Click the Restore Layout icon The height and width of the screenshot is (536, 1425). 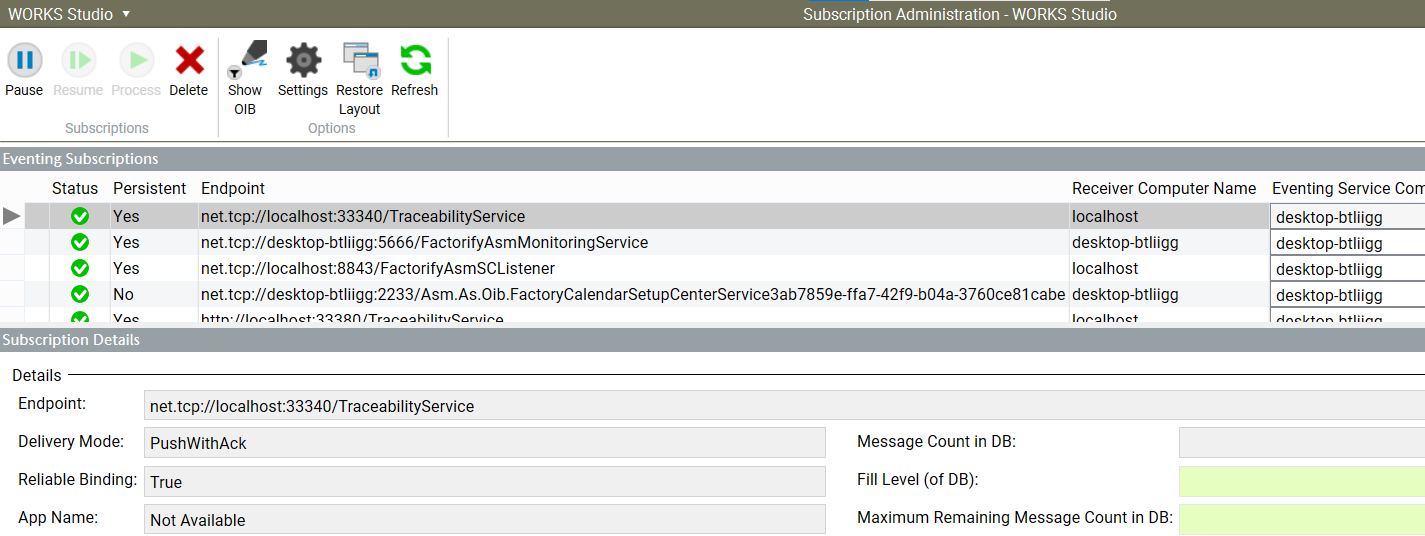coord(360,61)
